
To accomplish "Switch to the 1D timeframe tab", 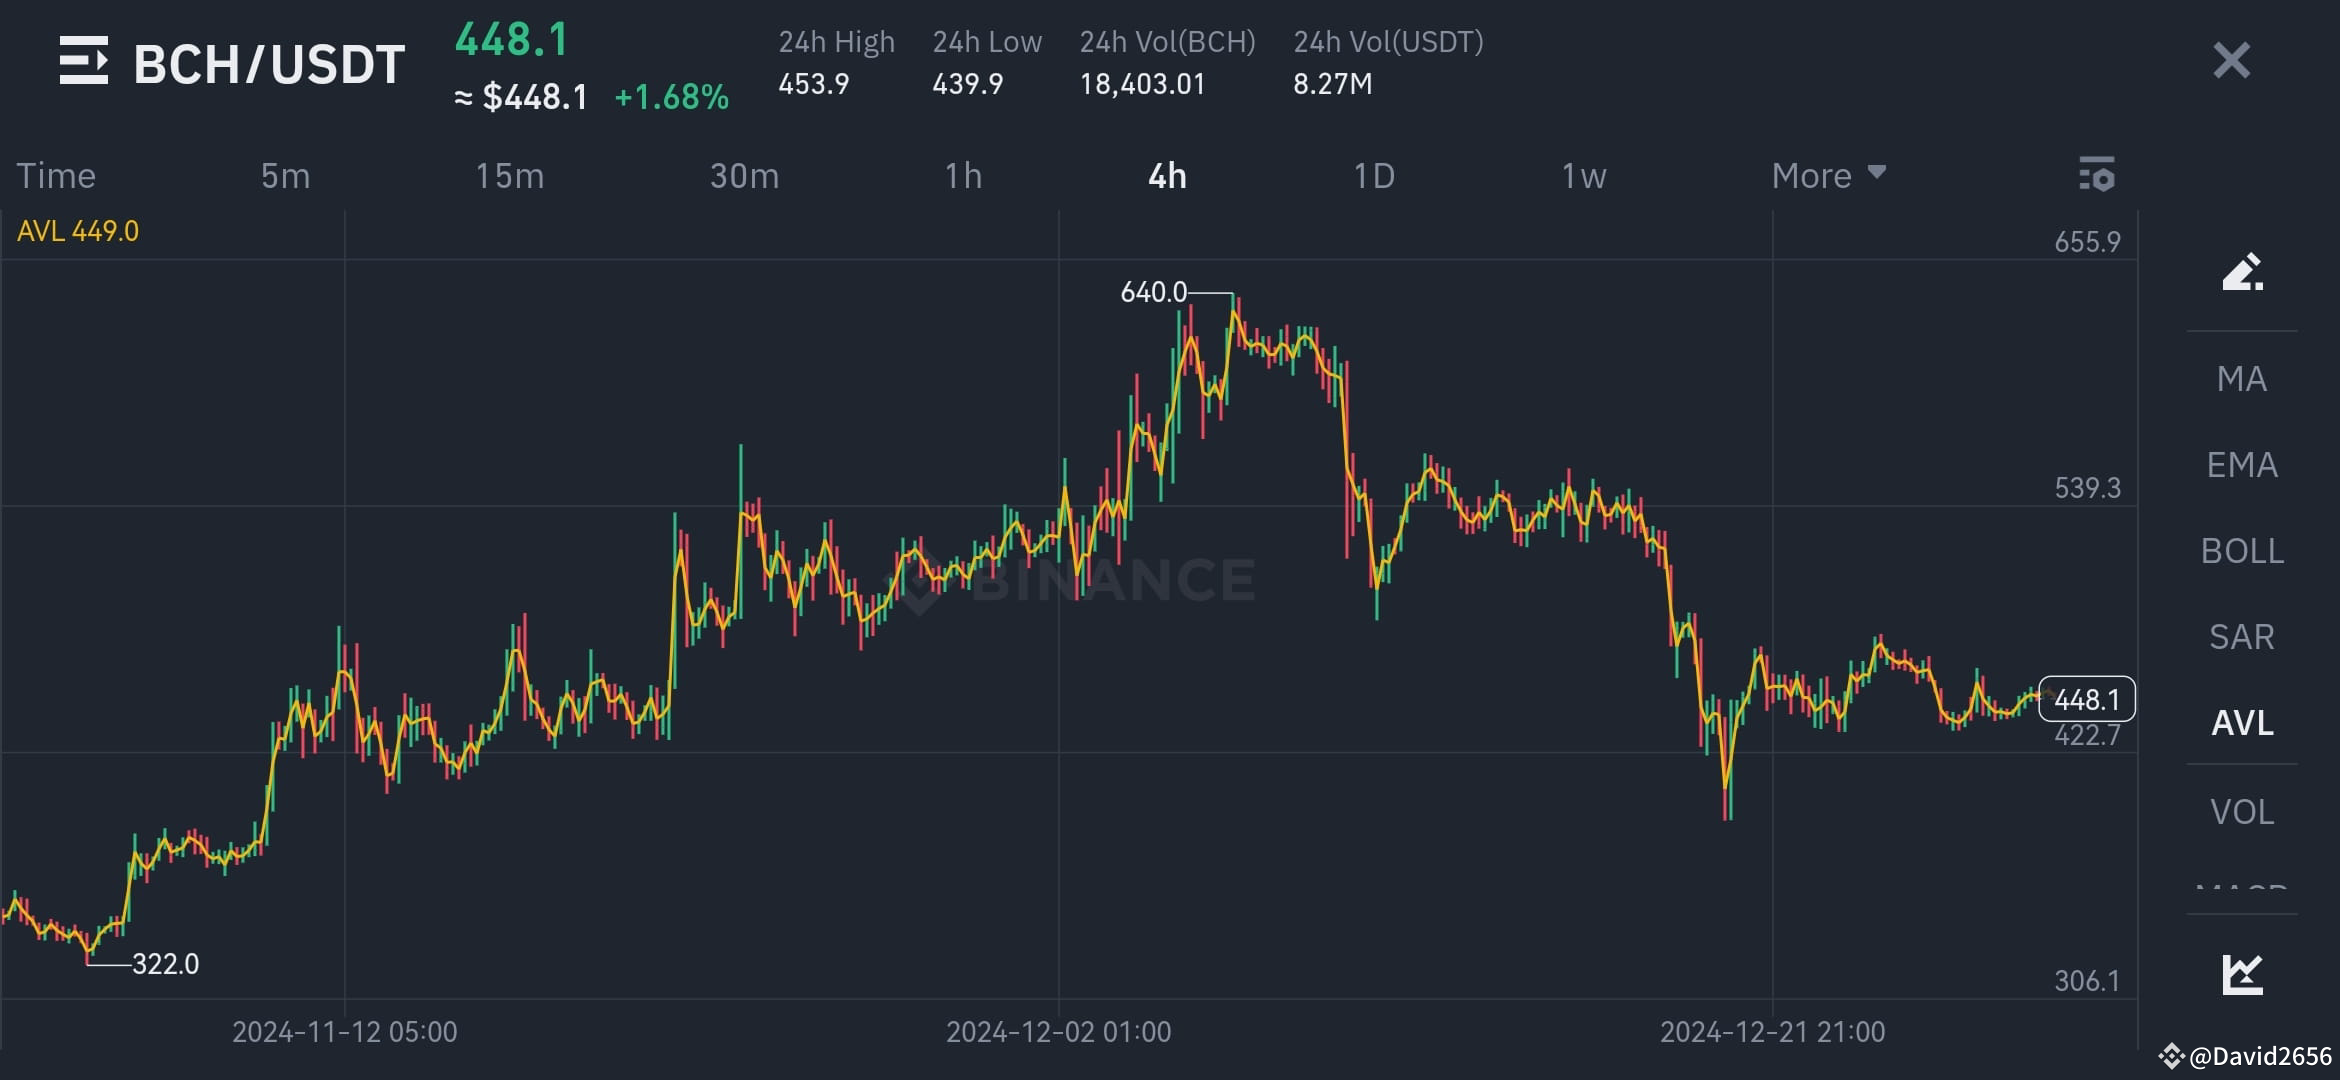I will coord(1373,176).
